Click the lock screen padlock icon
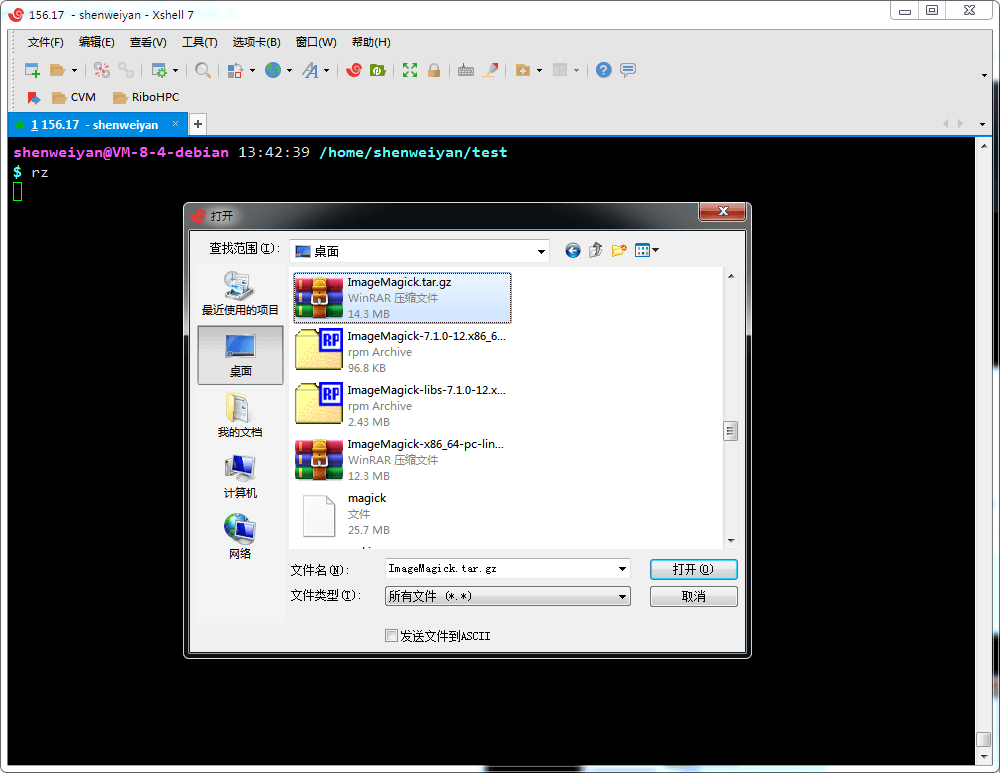1000x773 pixels. [434, 70]
